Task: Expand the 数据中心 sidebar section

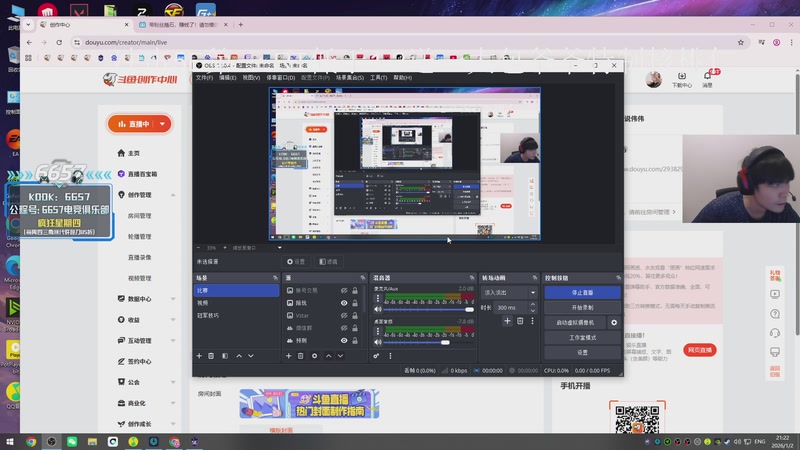Action: tap(173, 299)
